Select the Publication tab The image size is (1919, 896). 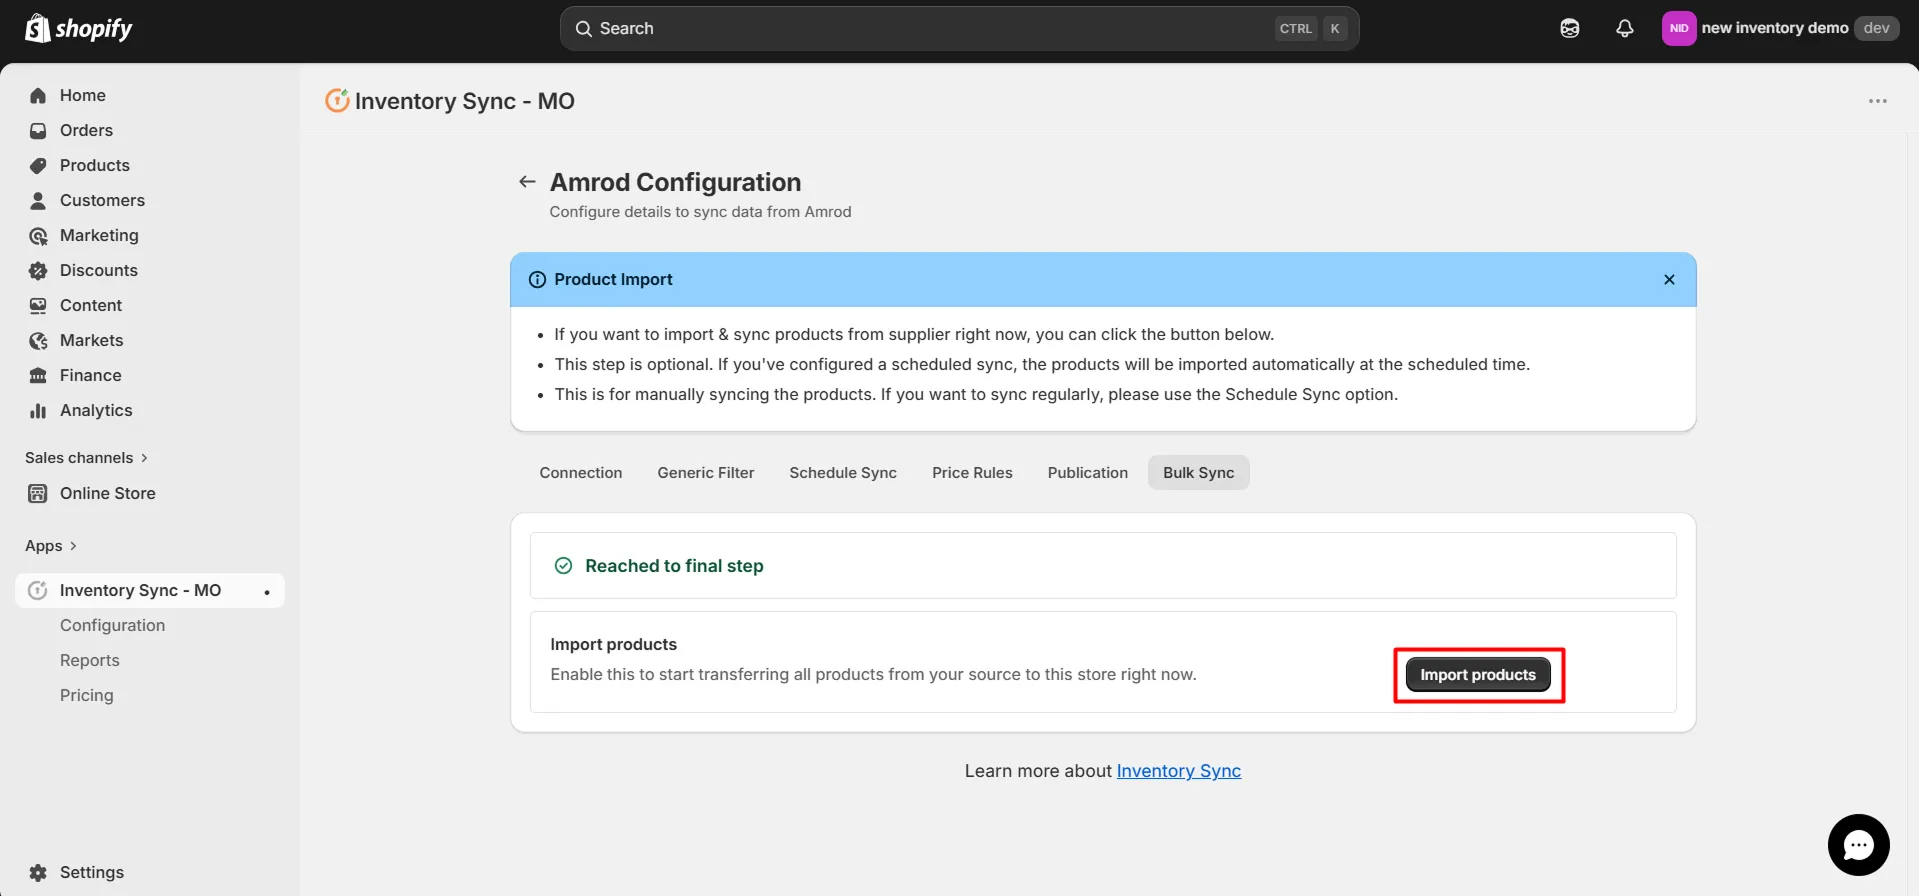tap(1088, 473)
